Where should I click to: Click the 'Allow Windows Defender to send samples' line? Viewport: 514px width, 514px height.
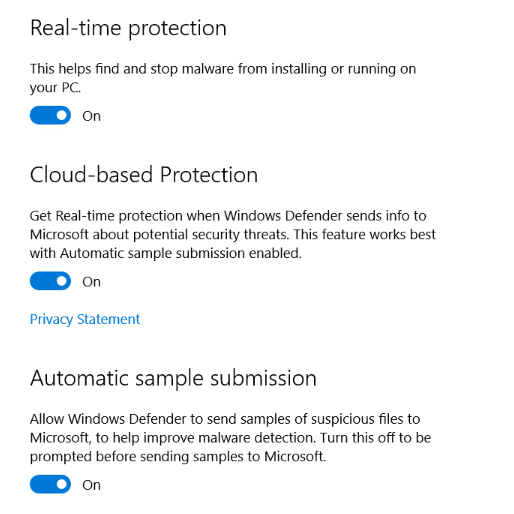225,419
